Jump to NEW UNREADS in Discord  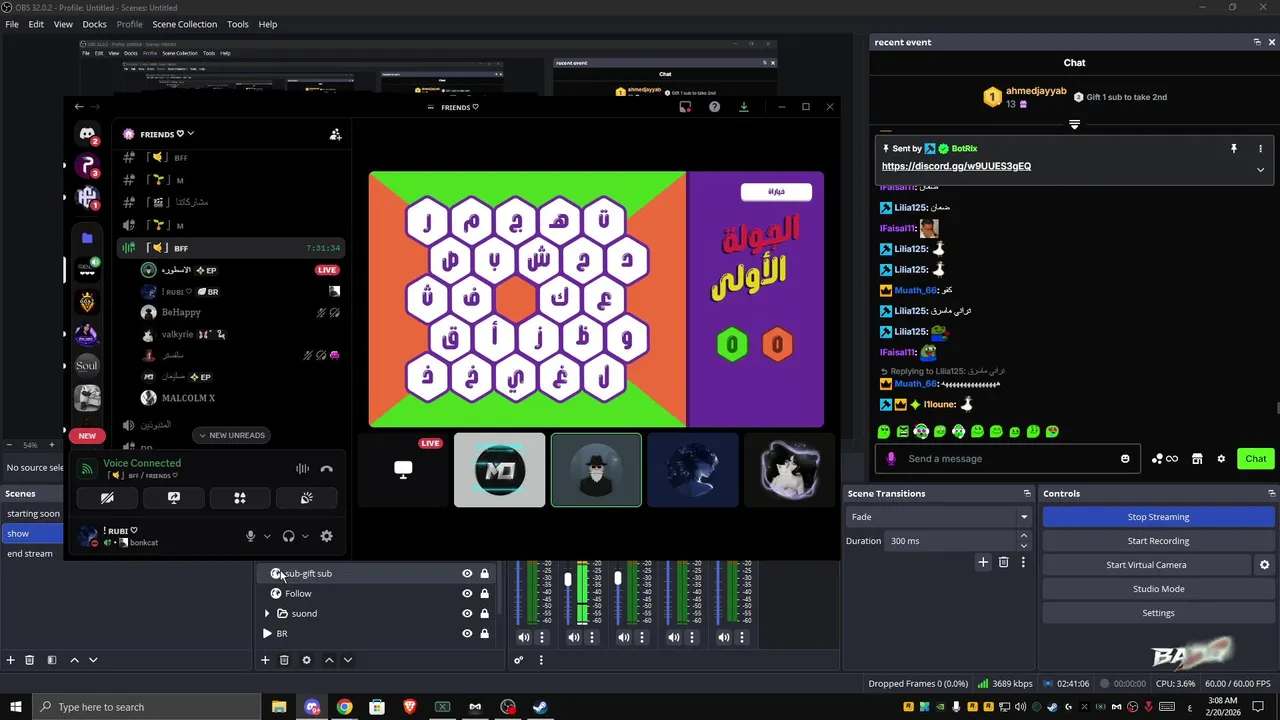coord(231,435)
